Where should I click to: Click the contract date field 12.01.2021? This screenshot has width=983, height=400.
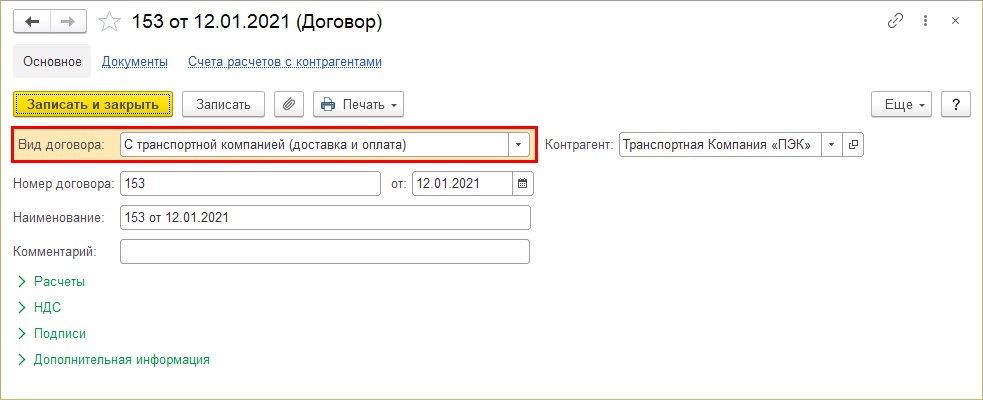pos(462,184)
